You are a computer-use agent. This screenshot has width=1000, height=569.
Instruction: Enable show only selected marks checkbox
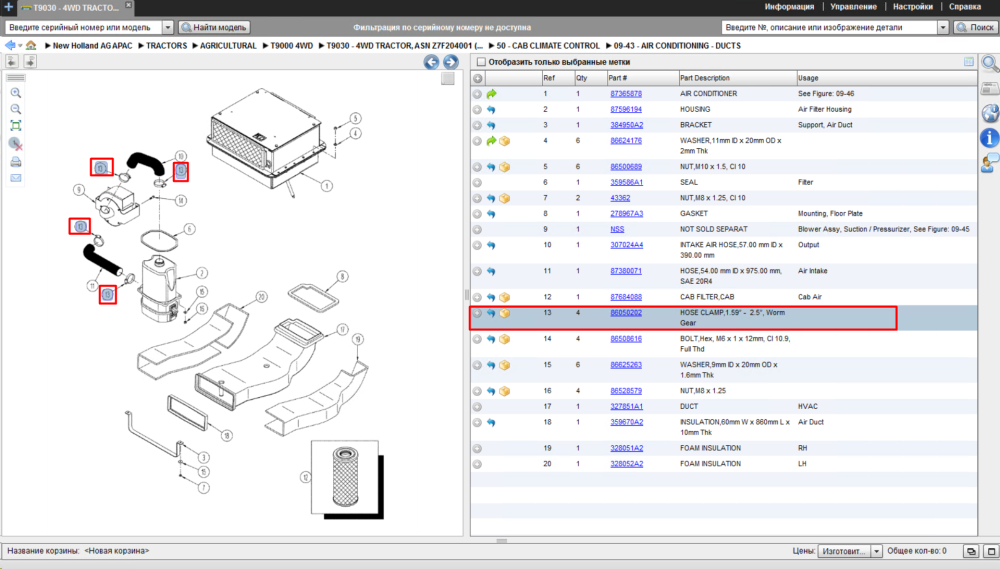tap(482, 62)
